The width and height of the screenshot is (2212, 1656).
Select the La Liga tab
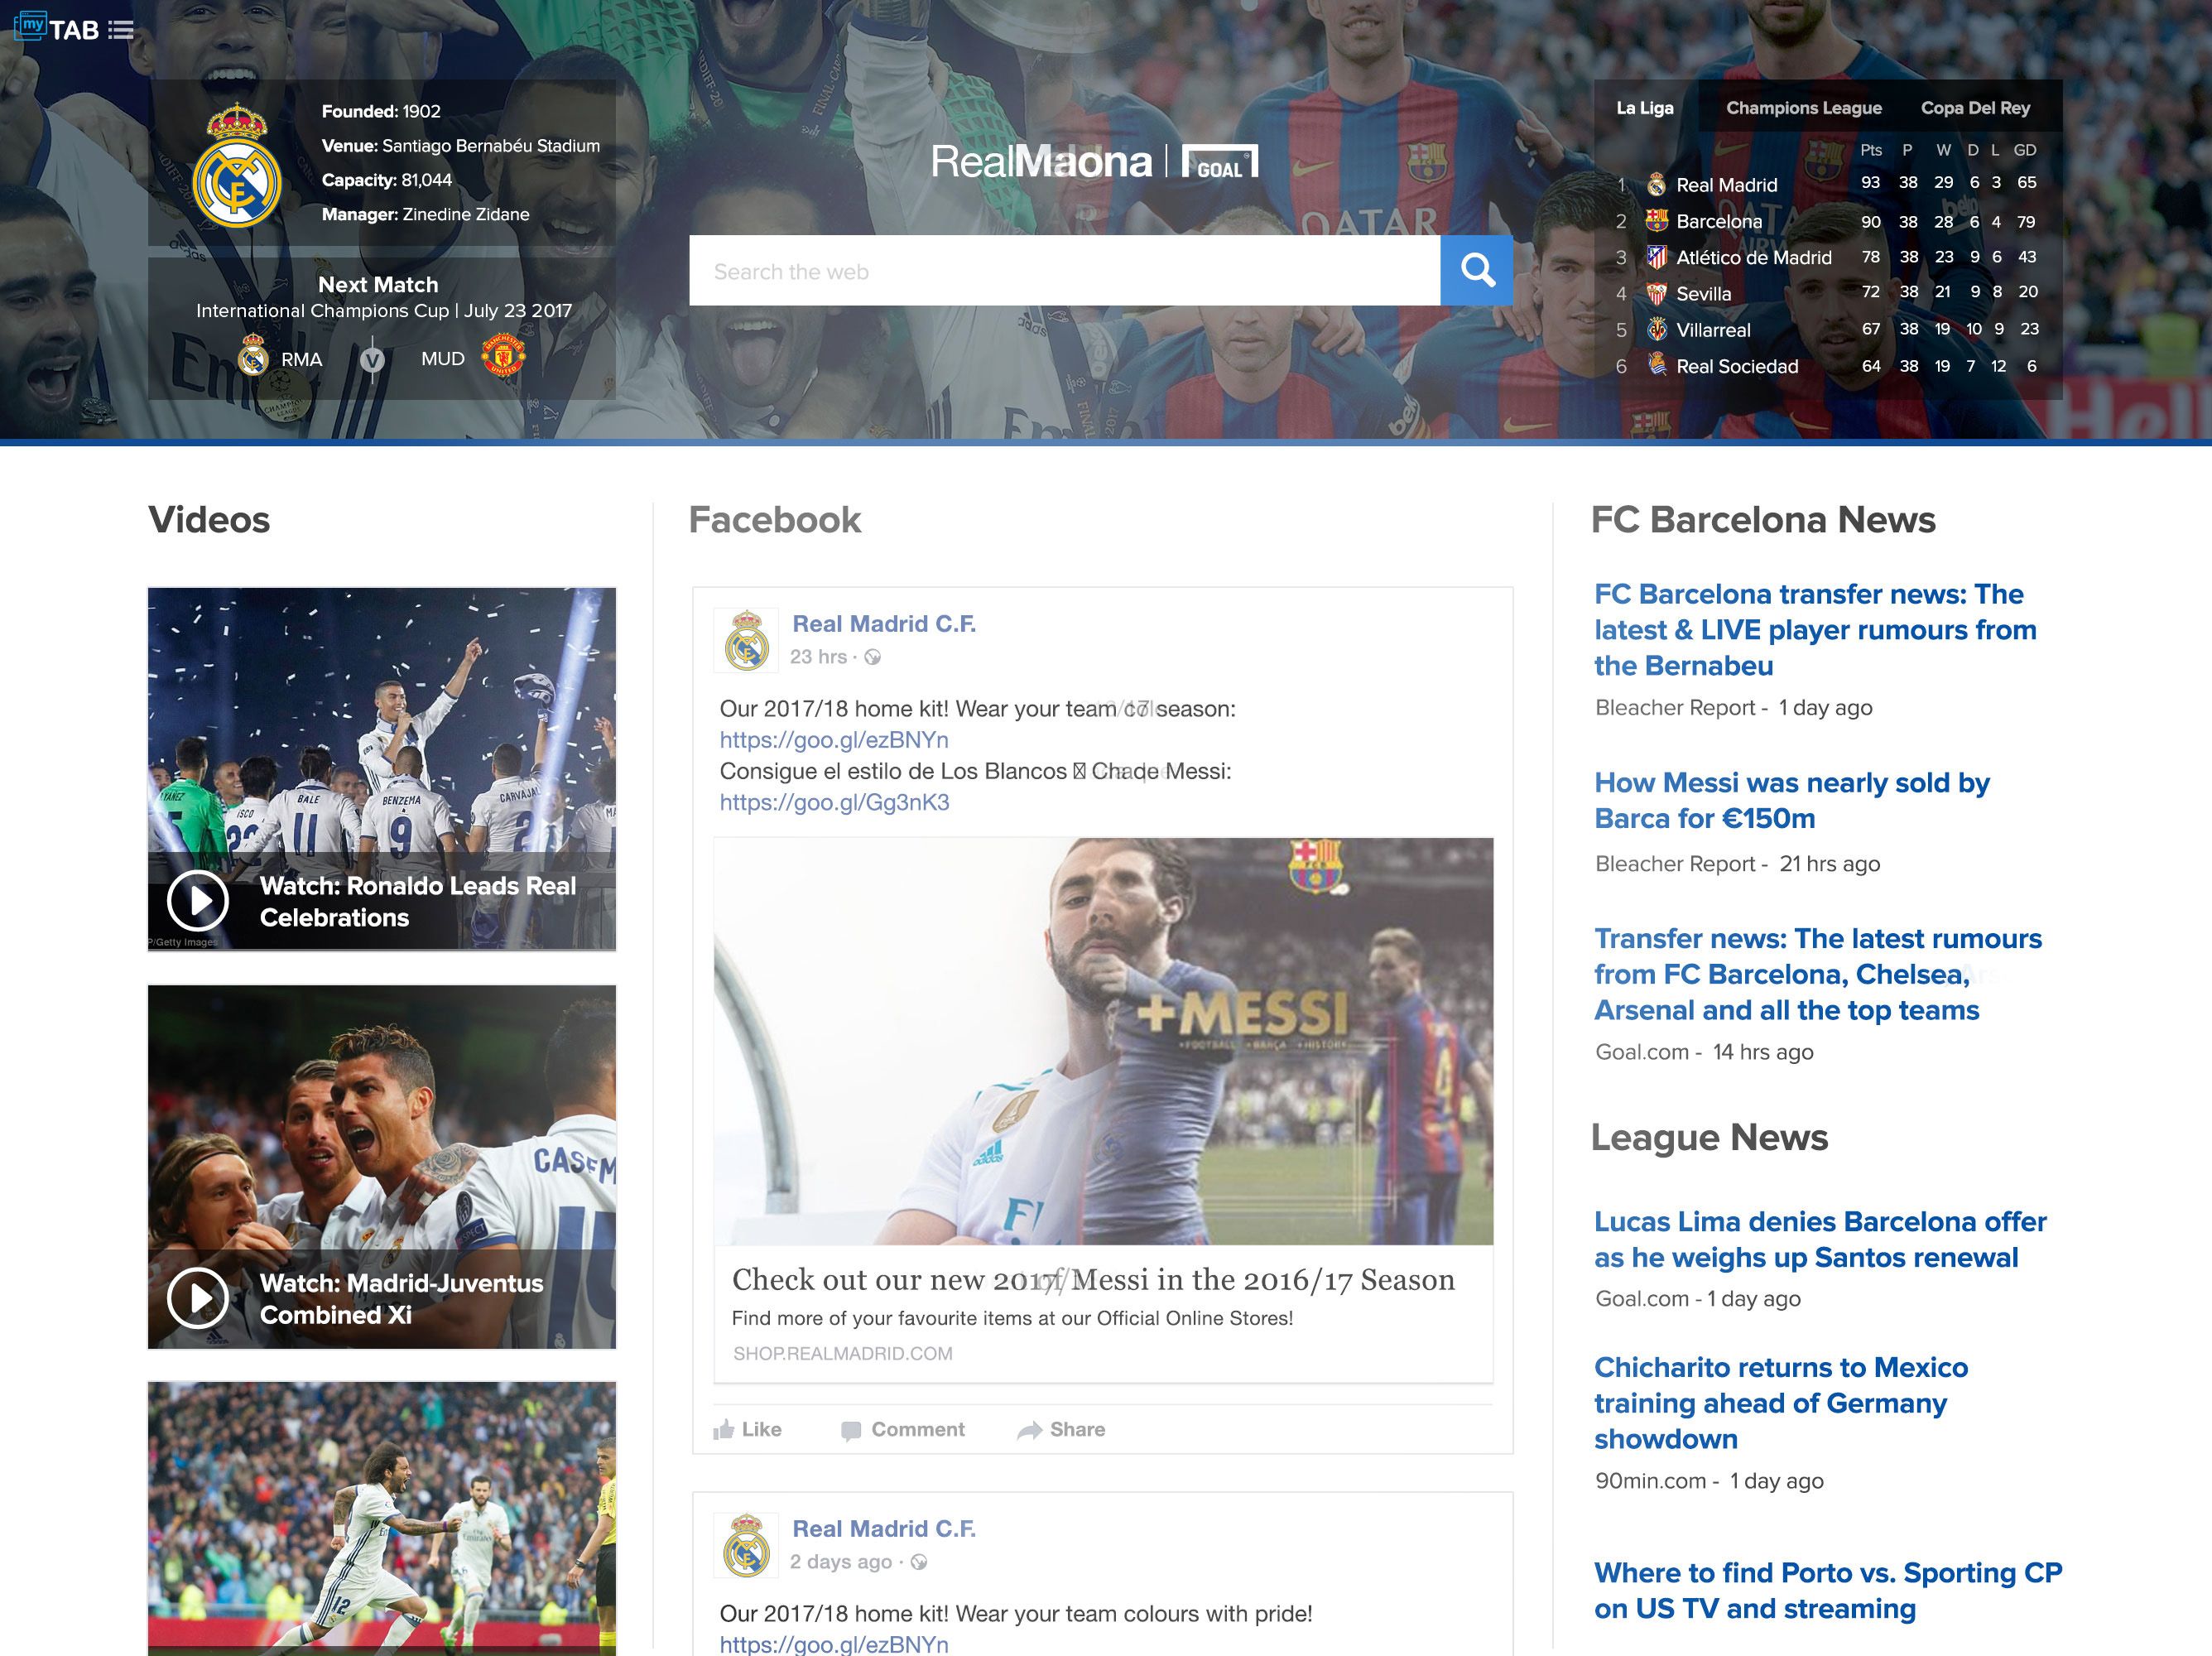(1645, 108)
